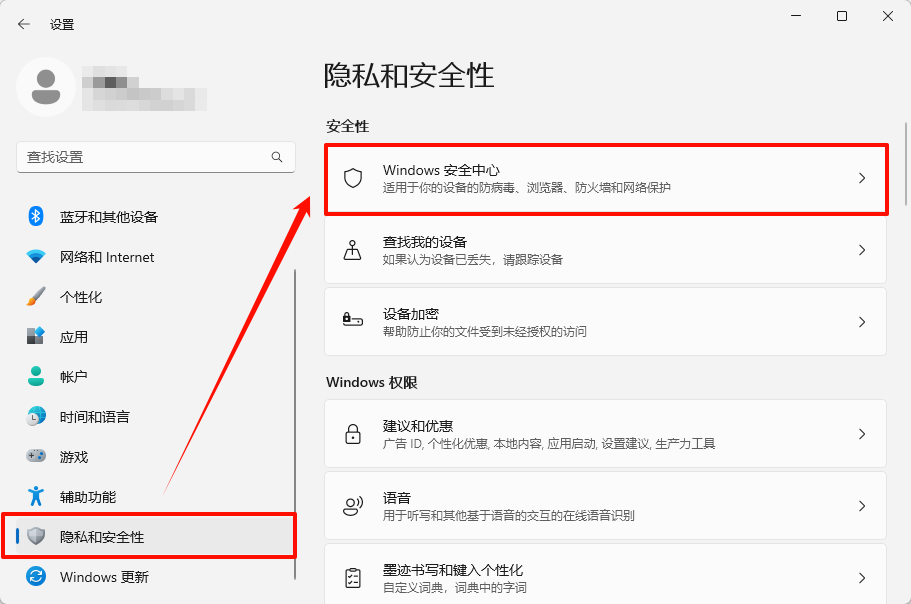Click the main page vertical scrollbar

click(905, 164)
